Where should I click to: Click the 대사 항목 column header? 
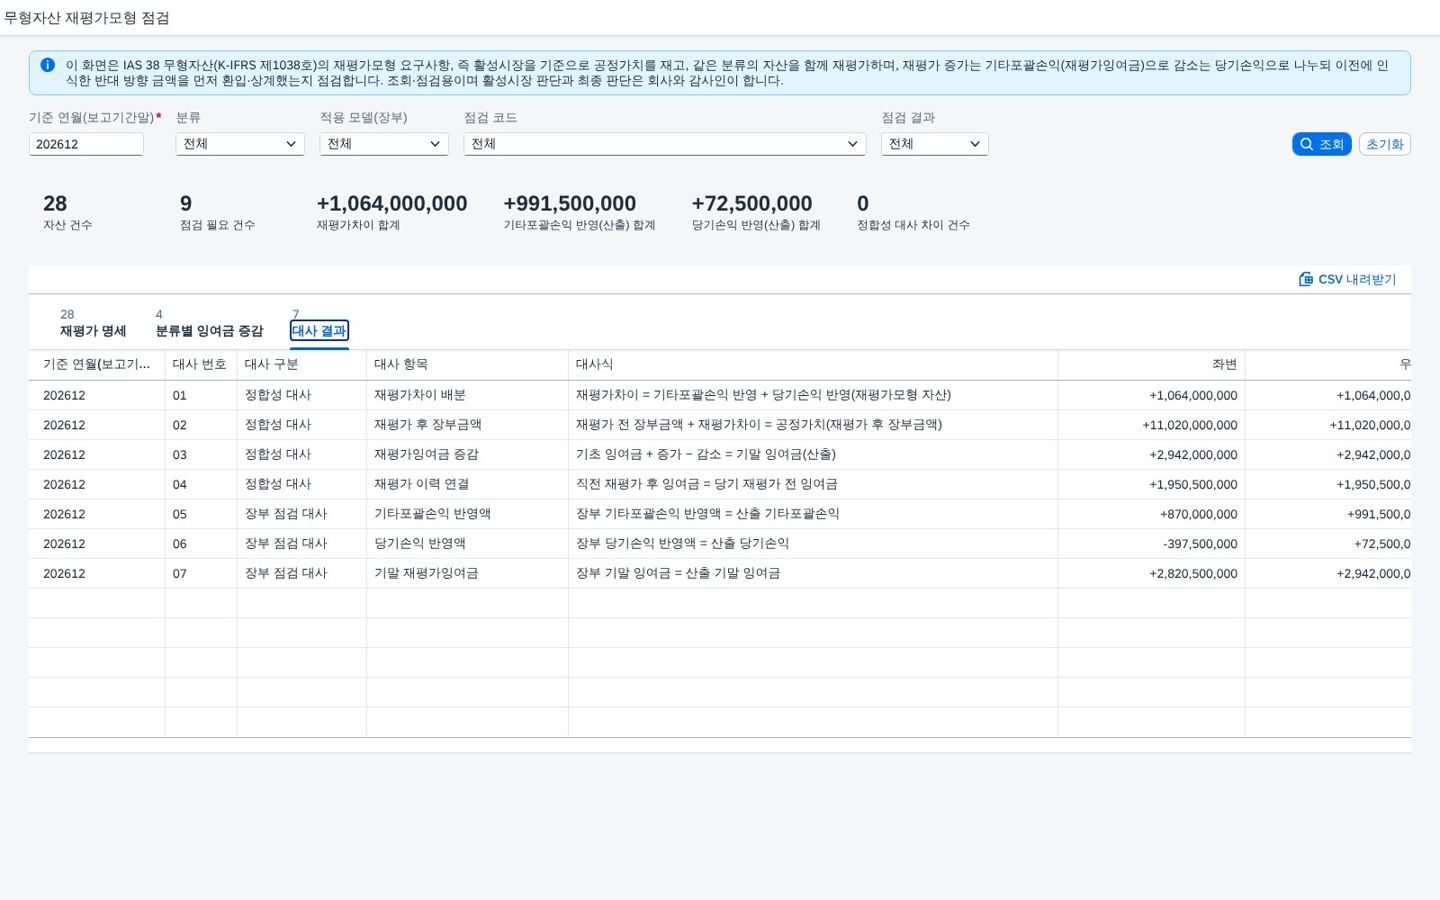pos(467,365)
